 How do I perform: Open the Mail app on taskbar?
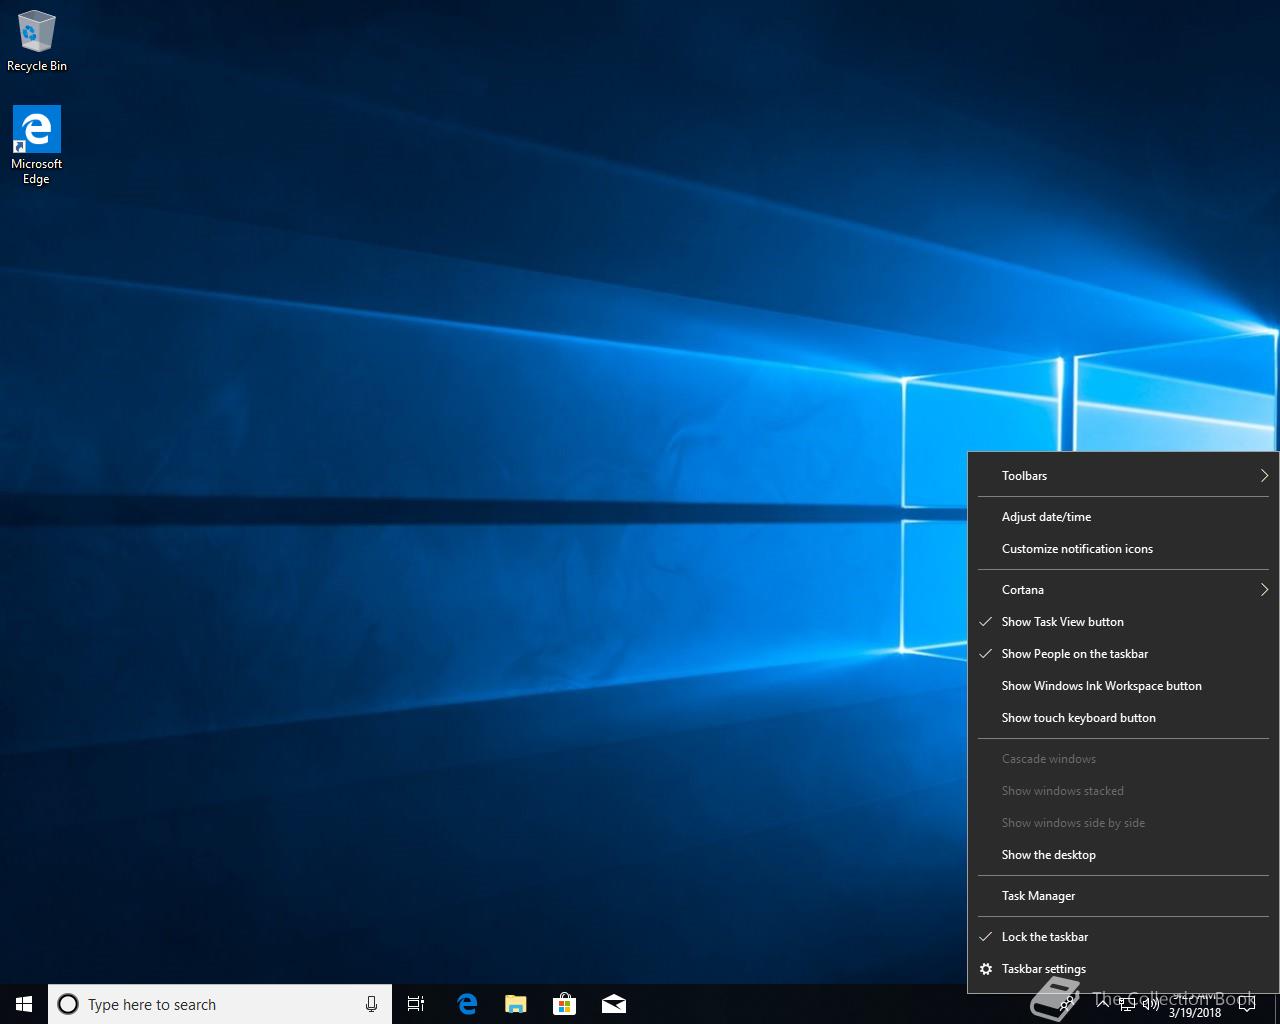pyautogui.click(x=614, y=1004)
